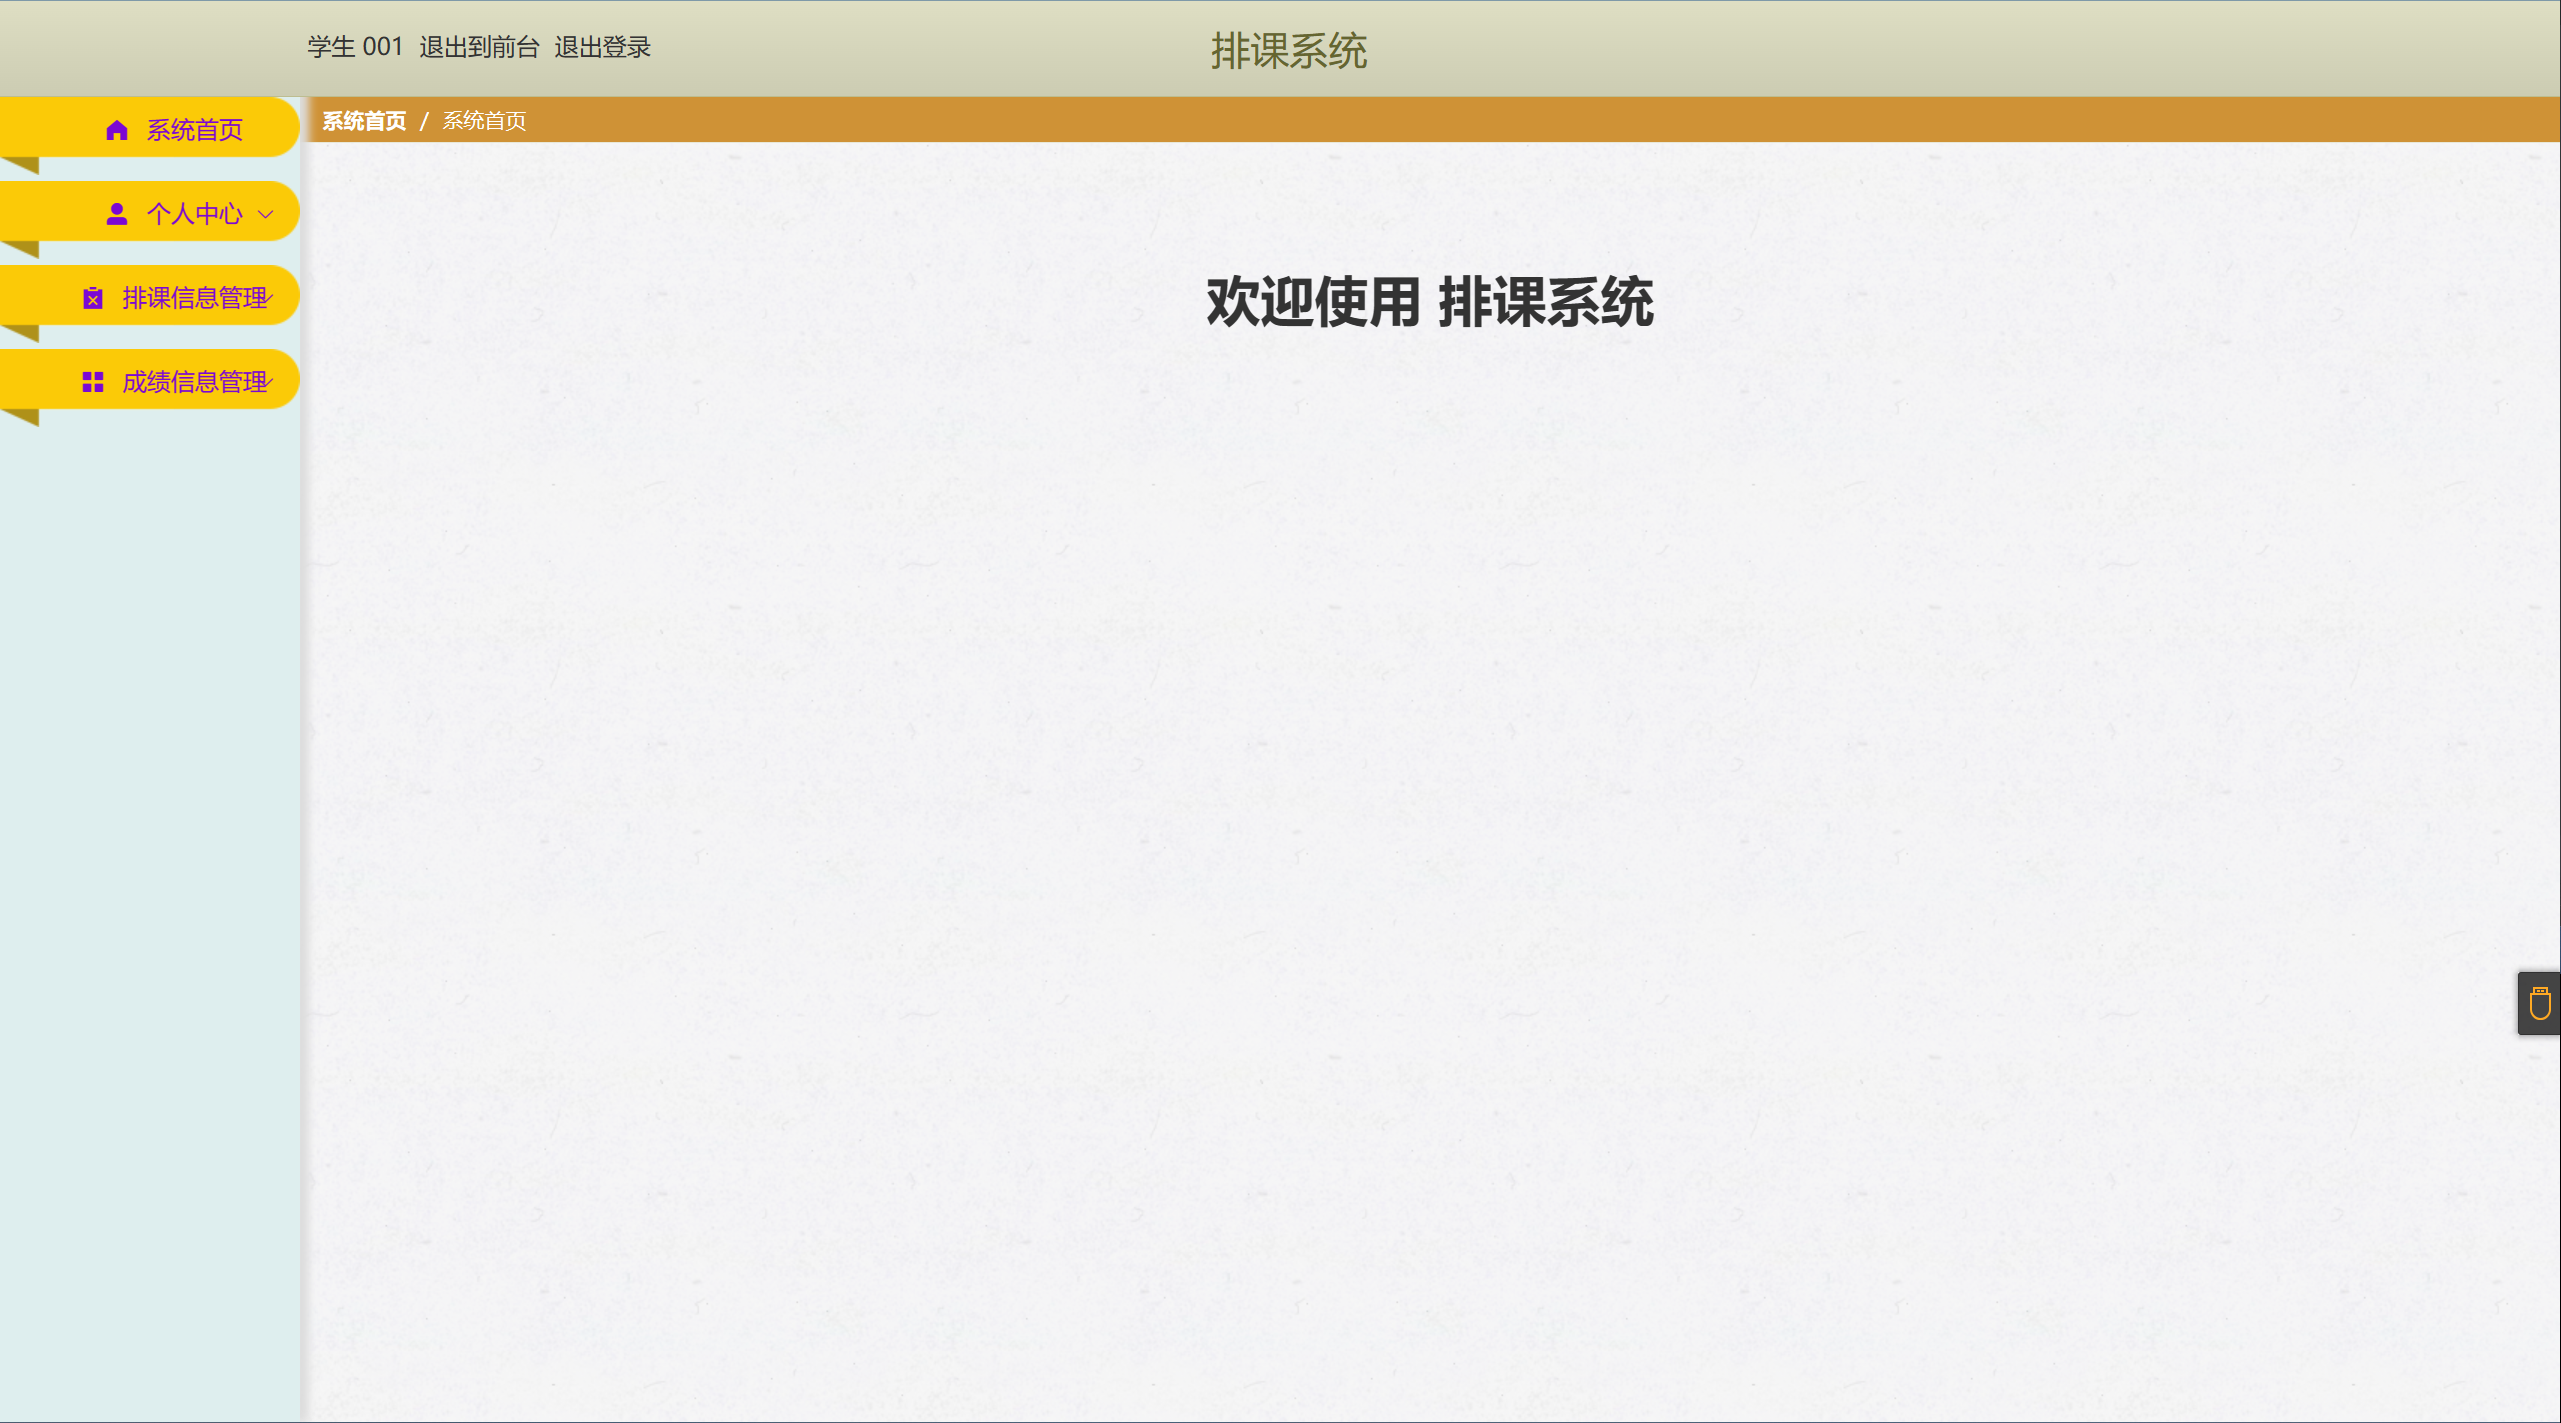Image resolution: width=2561 pixels, height=1423 pixels.
Task: Click the 退出到前台 link
Action: pyautogui.click(x=479, y=47)
